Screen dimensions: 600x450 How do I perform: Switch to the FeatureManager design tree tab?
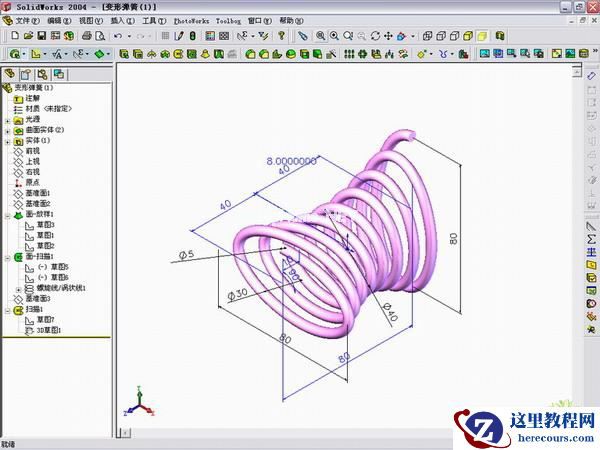pos(10,74)
